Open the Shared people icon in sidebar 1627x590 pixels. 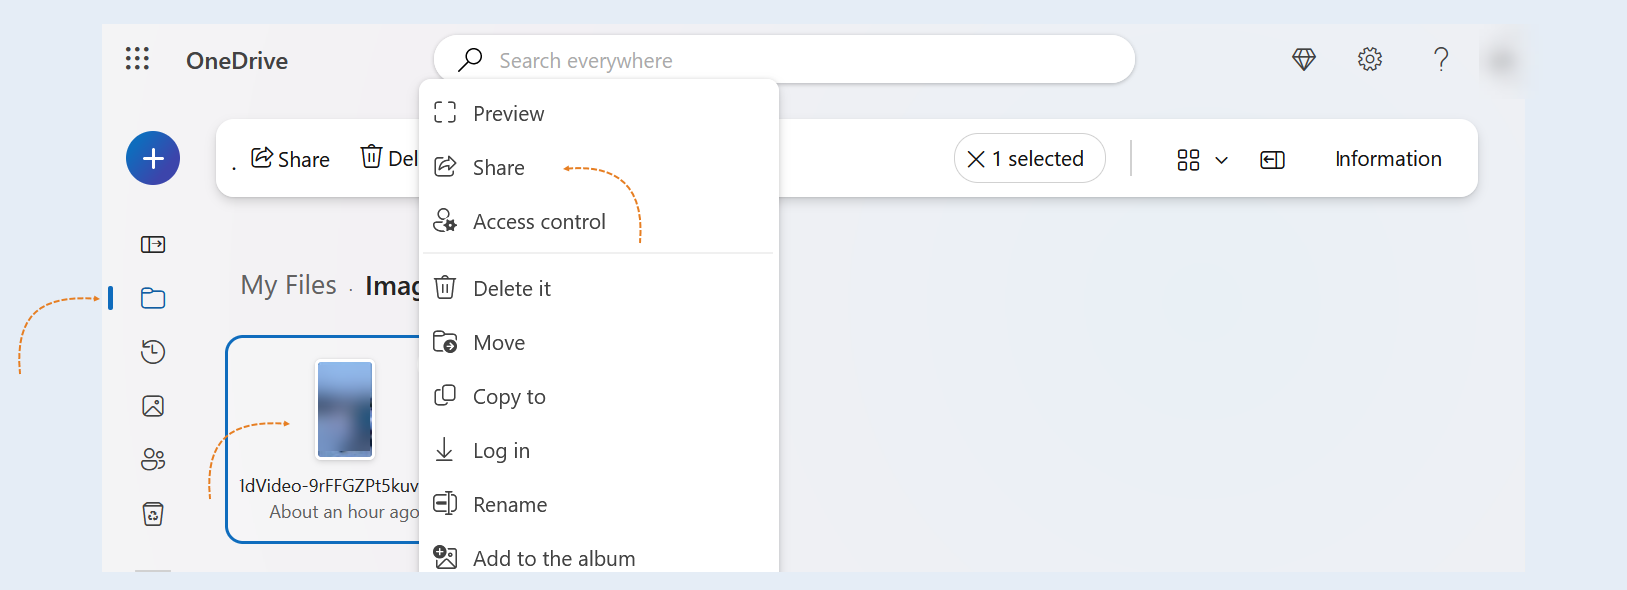tap(153, 460)
